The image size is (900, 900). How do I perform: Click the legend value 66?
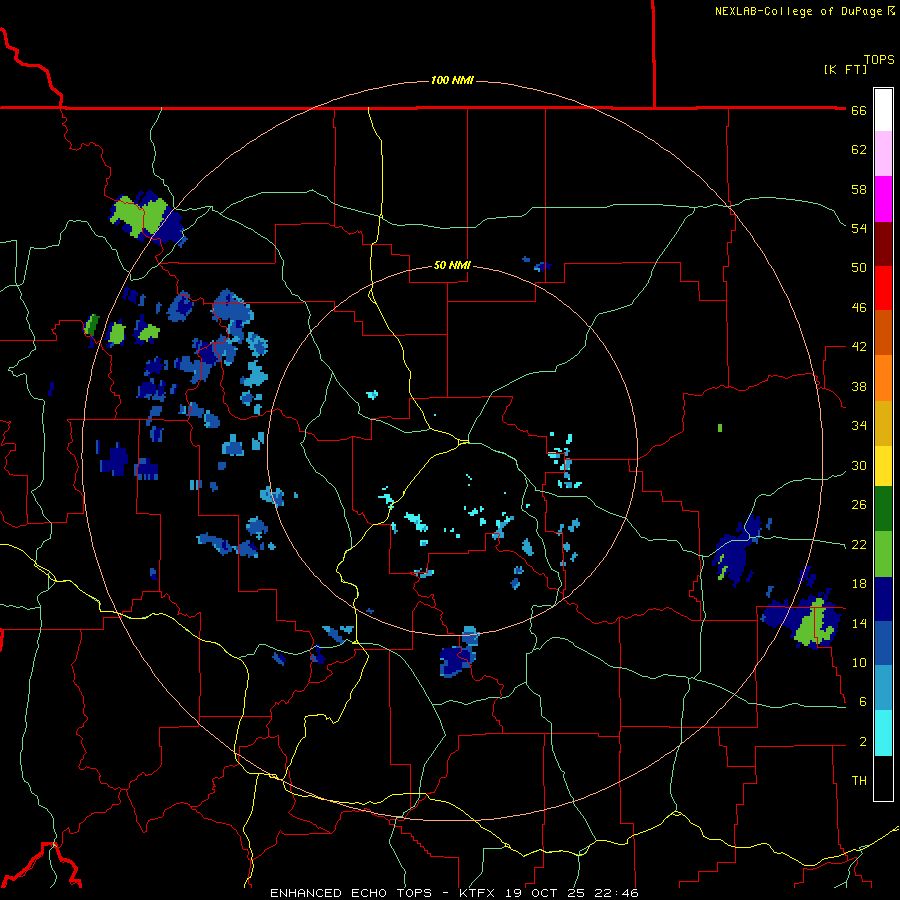click(x=859, y=110)
